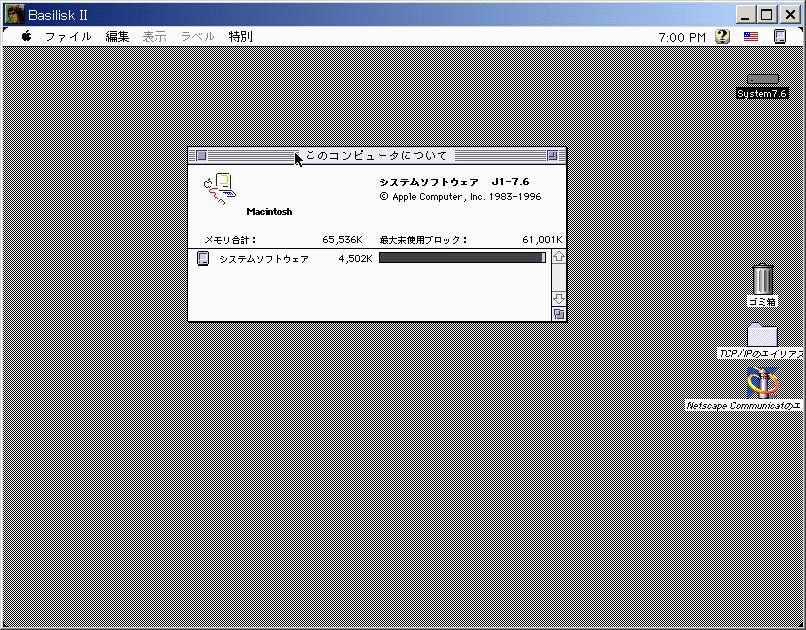Click the close box of このコンピュータについて window
This screenshot has height=630, width=806.
pyautogui.click(x=202, y=155)
